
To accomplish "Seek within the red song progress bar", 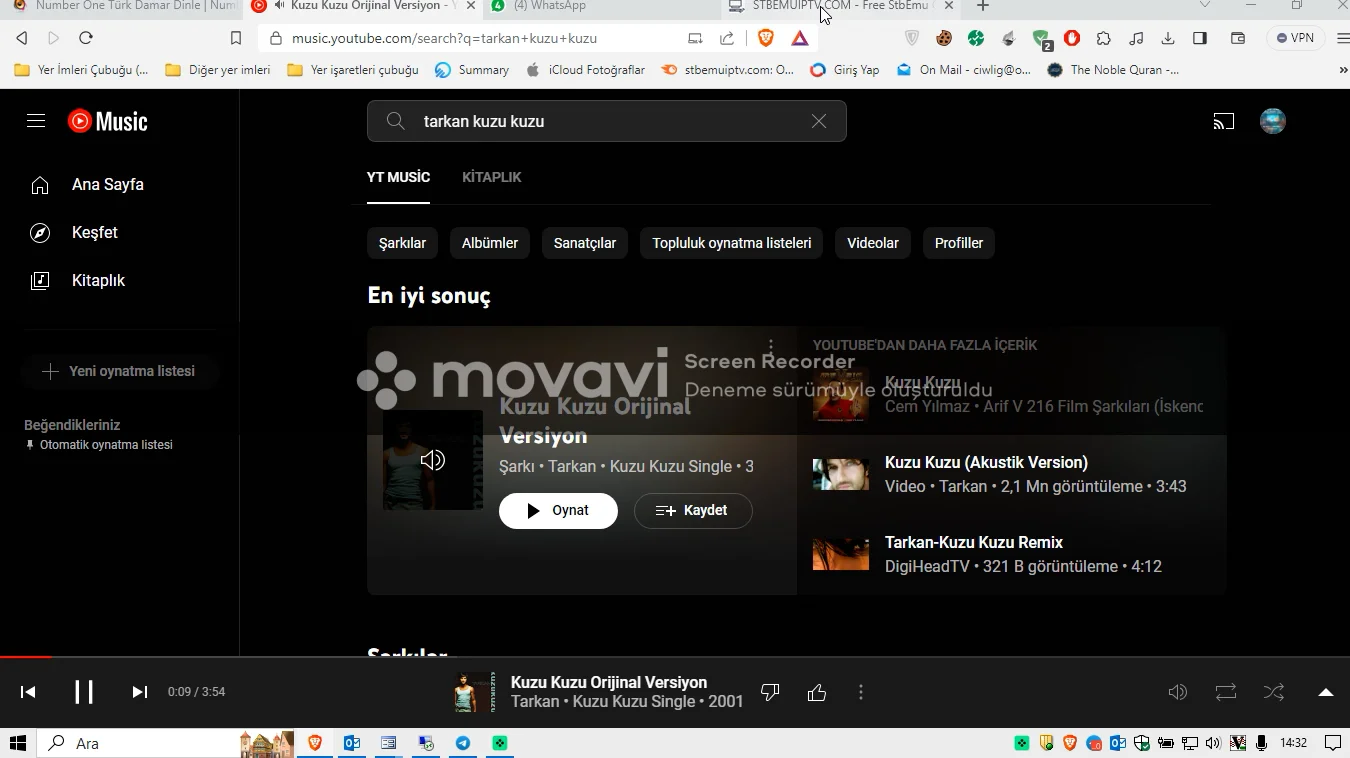I will pyautogui.click(x=25, y=657).
